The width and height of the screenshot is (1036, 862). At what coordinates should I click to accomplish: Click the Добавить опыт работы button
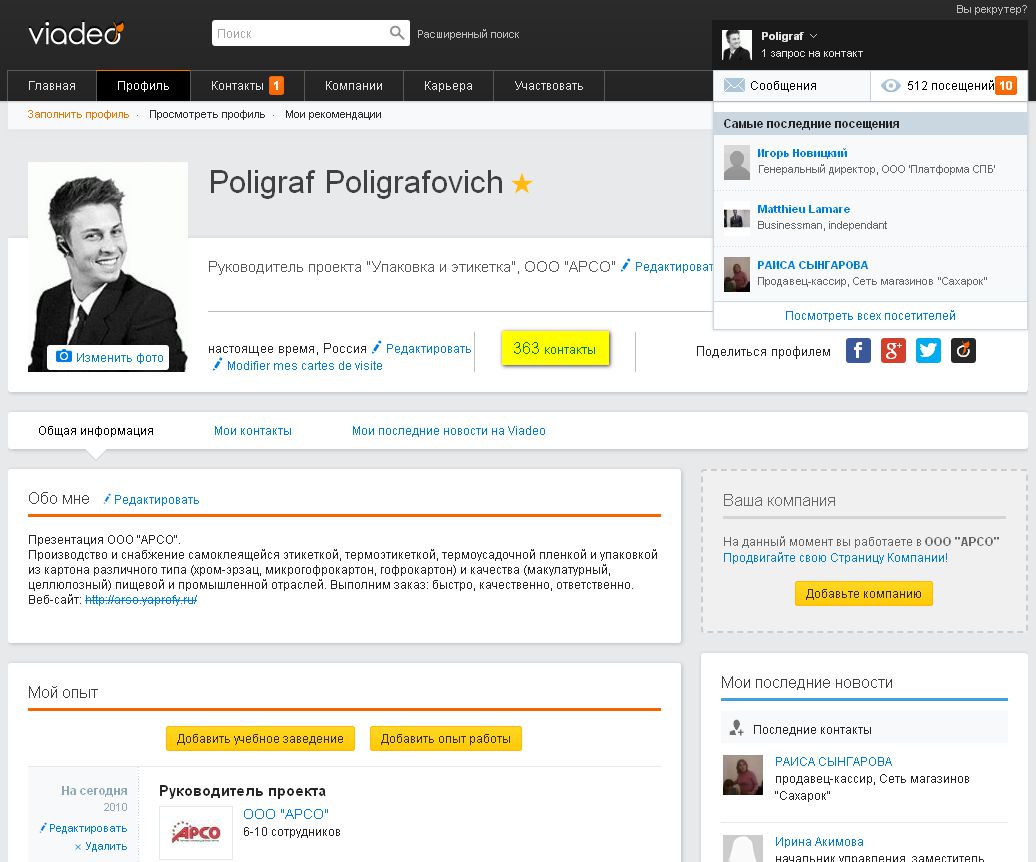coord(445,739)
